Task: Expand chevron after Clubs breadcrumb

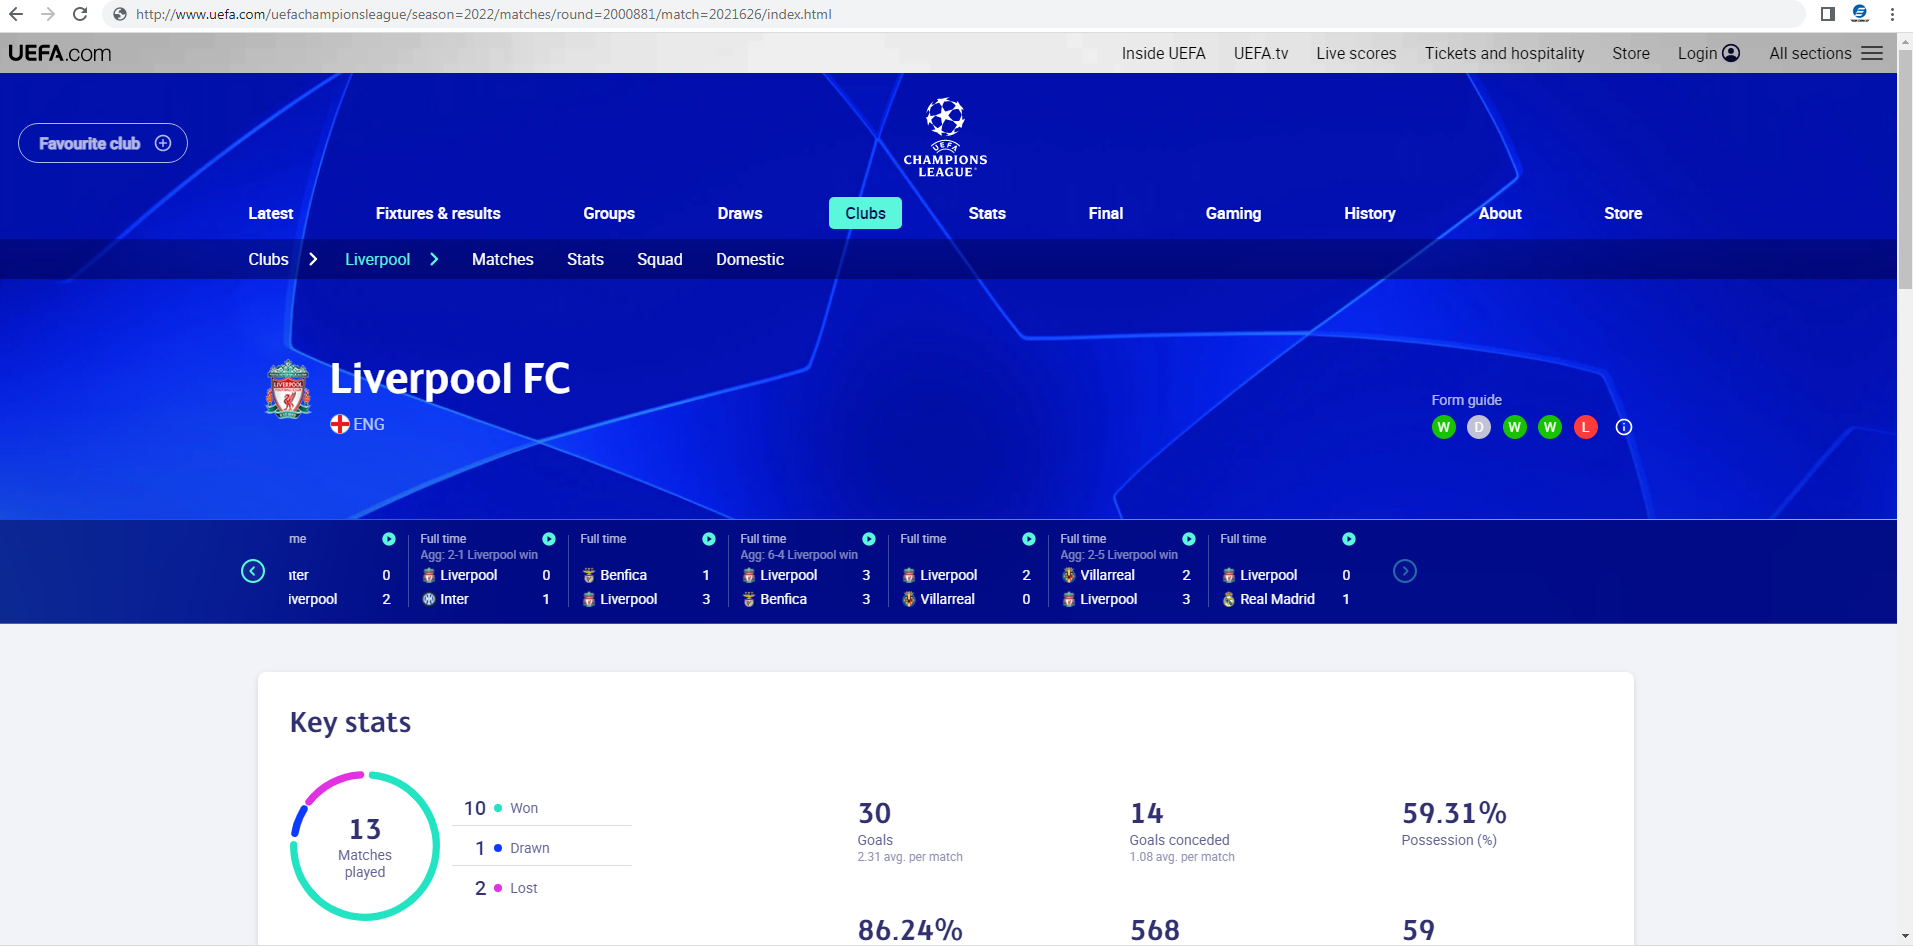Action: tap(313, 259)
